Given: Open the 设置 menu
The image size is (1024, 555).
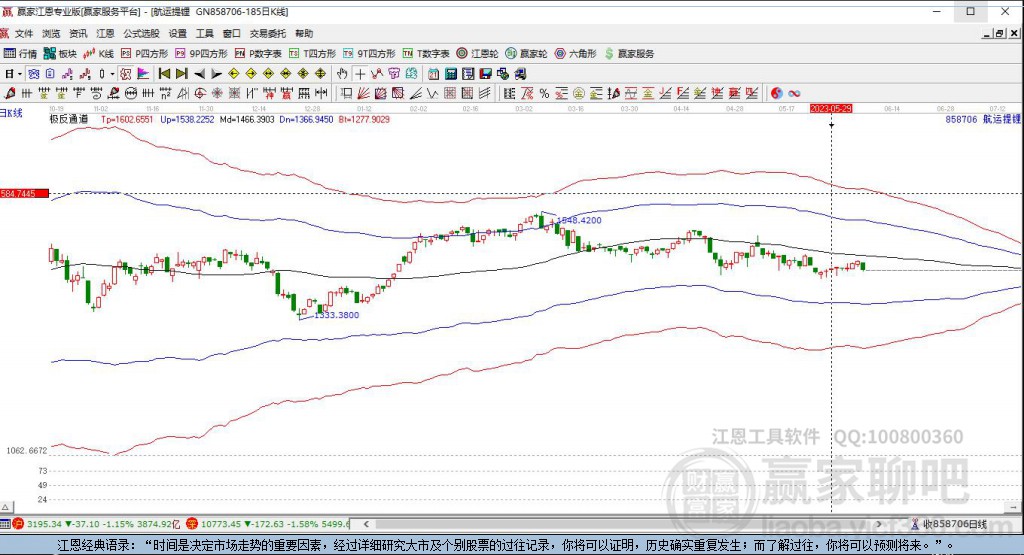Looking at the screenshot, I should (178, 33).
